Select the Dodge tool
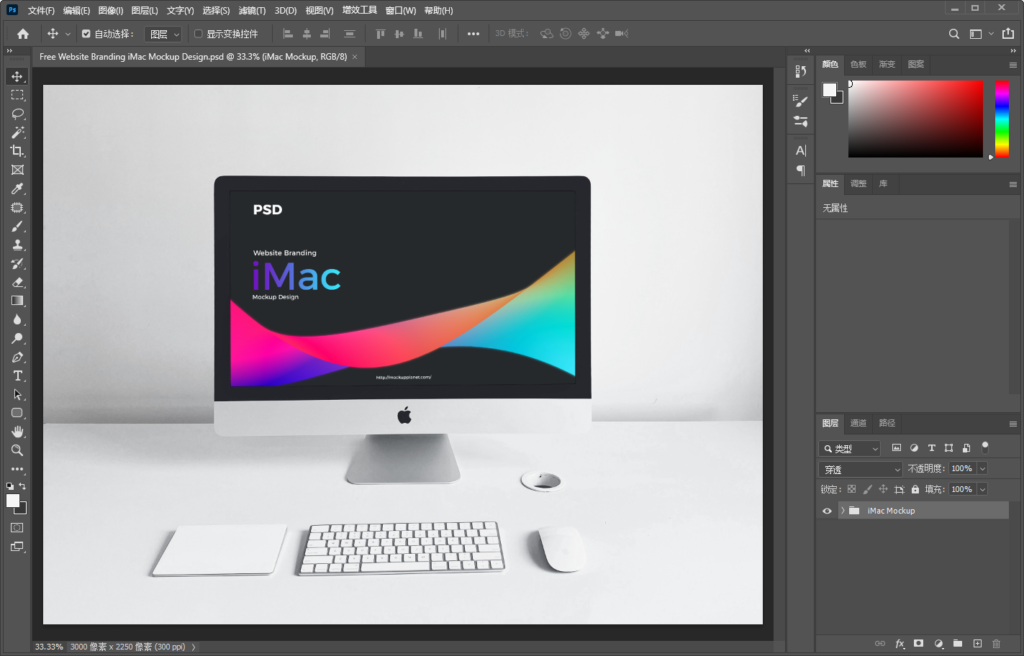 (17, 338)
